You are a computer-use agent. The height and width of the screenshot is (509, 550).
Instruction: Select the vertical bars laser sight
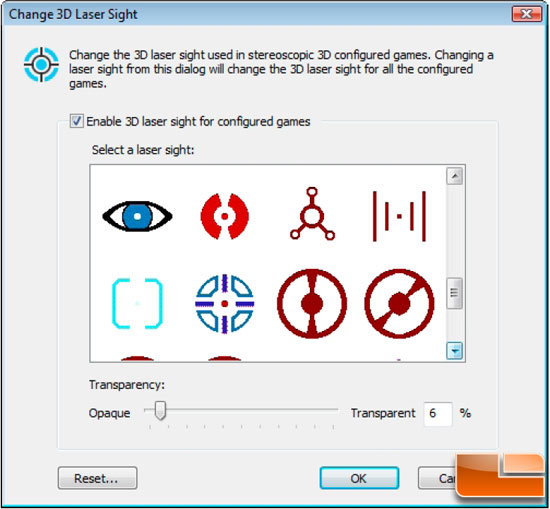tap(399, 216)
